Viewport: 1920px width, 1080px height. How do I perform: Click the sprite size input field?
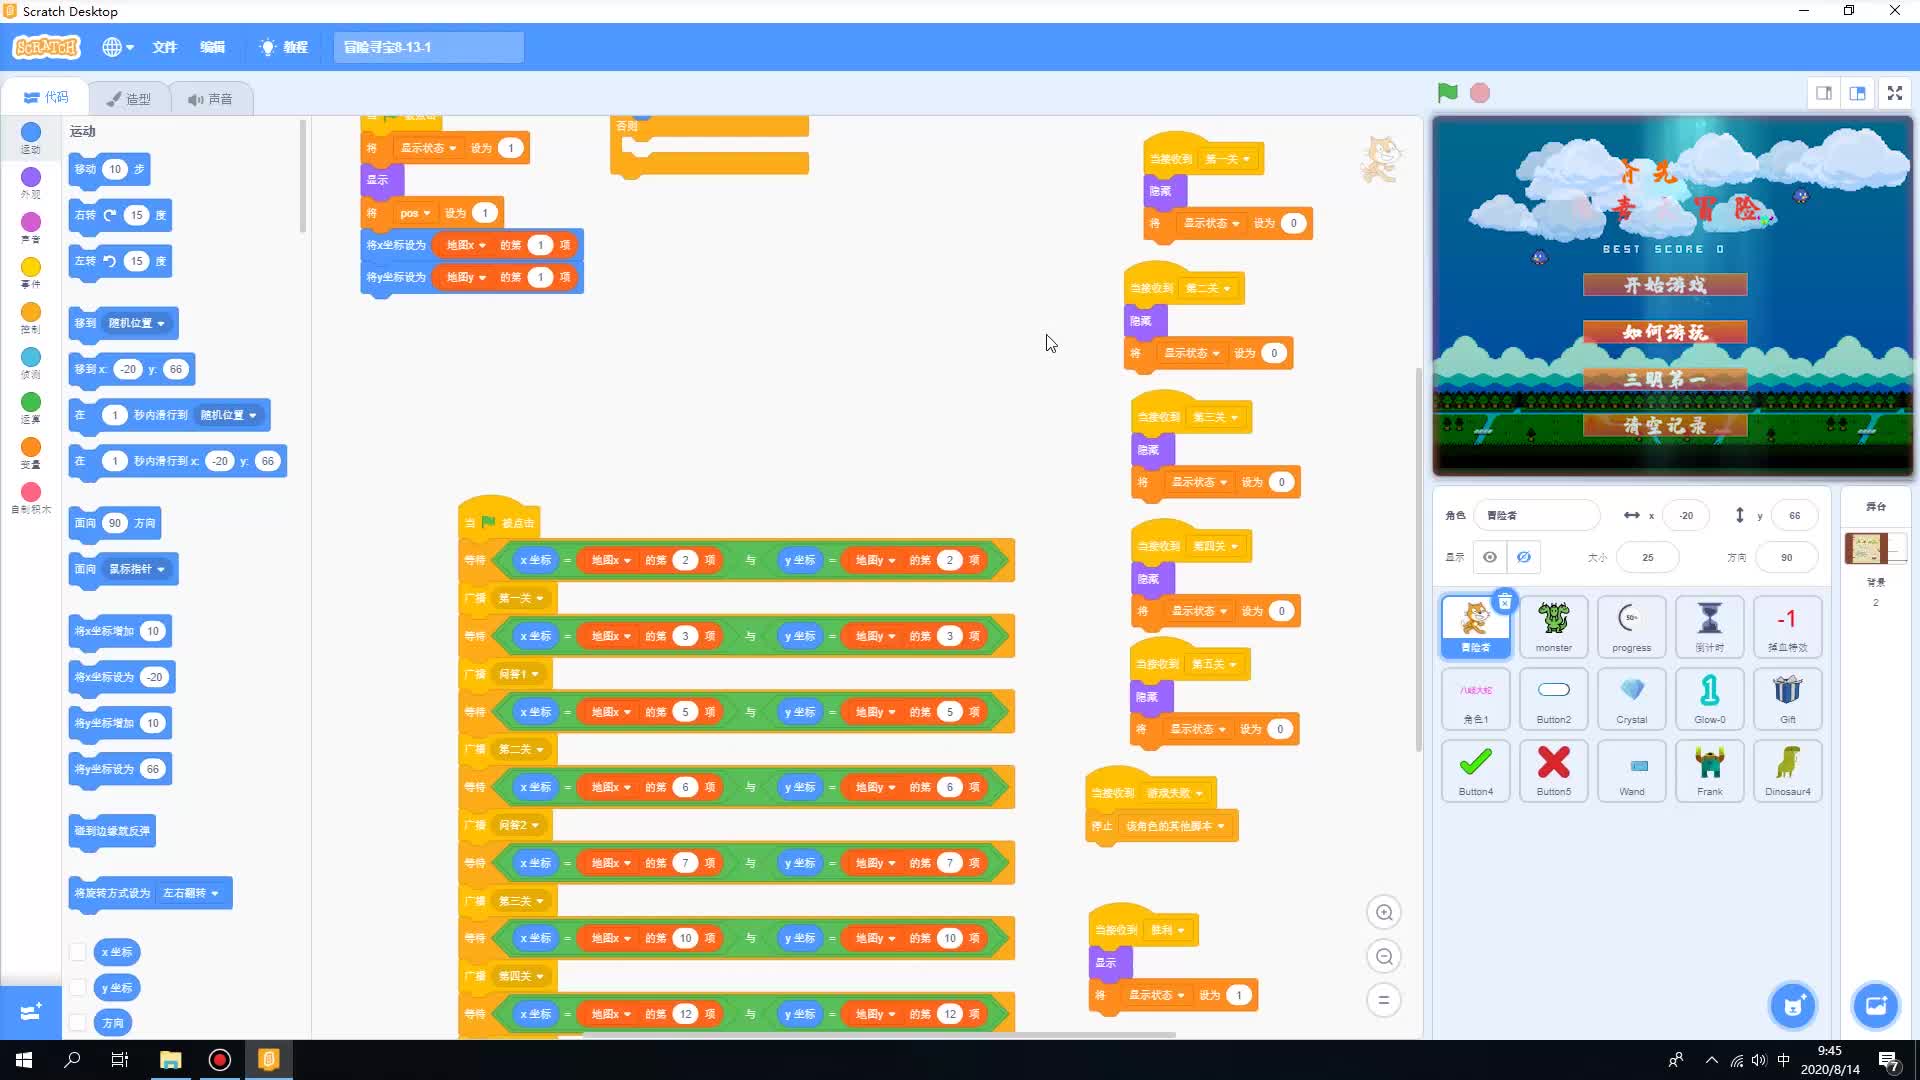[x=1647, y=557]
